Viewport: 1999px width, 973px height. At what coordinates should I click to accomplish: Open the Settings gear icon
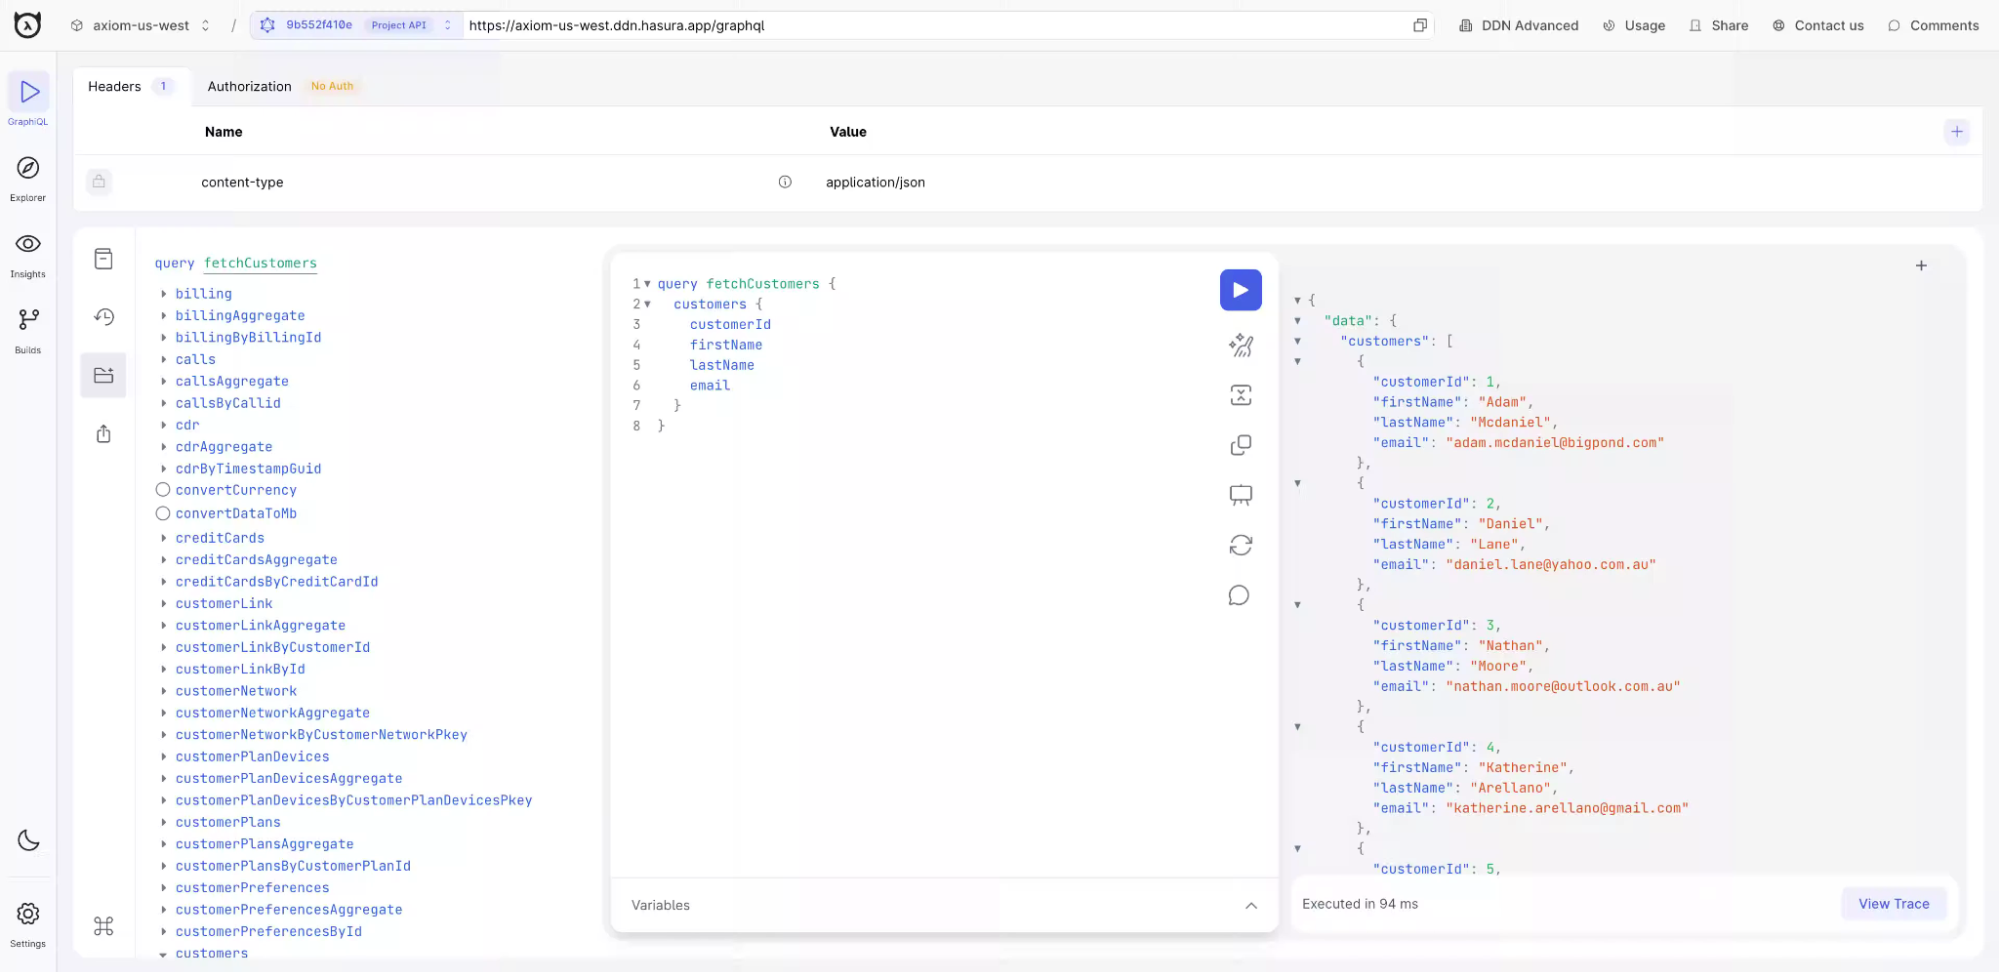(x=28, y=914)
